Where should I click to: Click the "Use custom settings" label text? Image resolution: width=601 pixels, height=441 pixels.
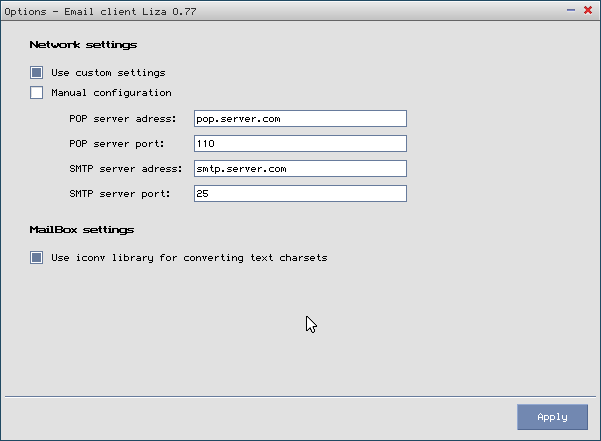(108, 73)
